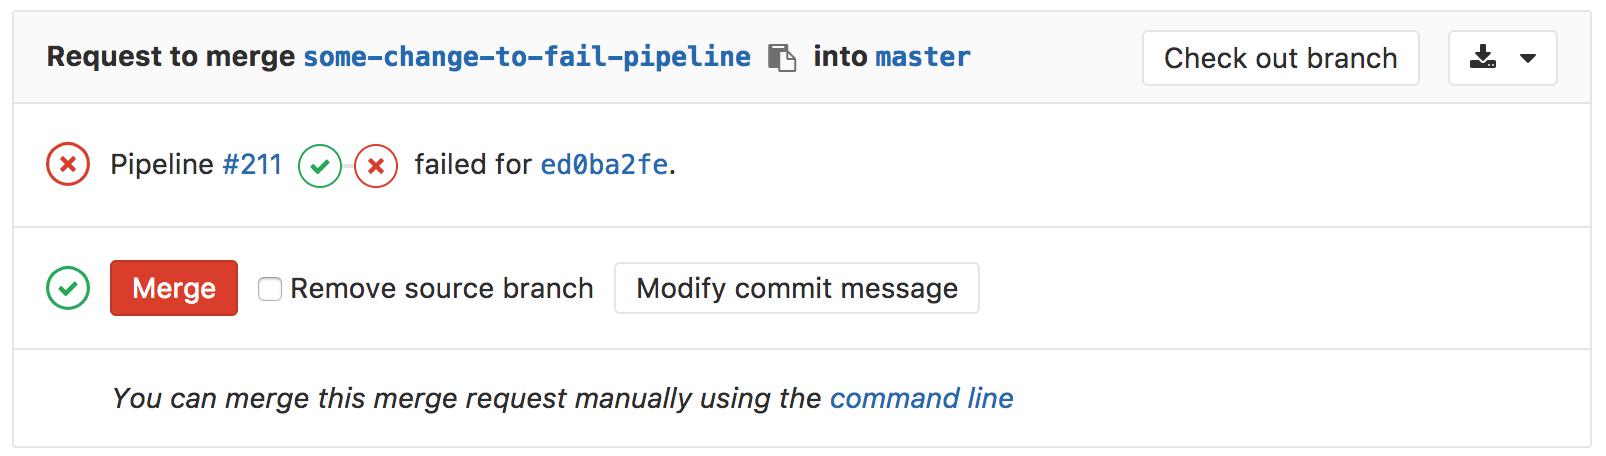The width and height of the screenshot is (1606, 456).
Task: Click the green check icon beside Merge
Action: point(68,288)
